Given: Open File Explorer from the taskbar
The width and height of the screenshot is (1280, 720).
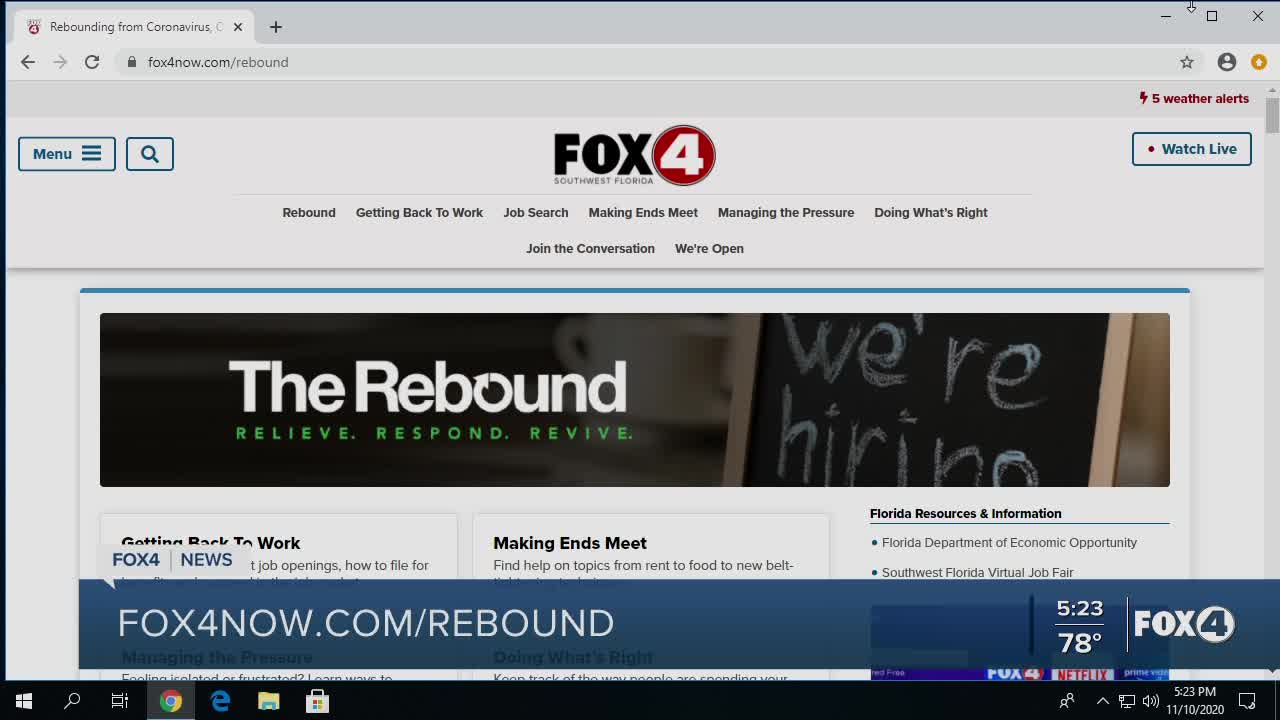Looking at the screenshot, I should [x=269, y=701].
